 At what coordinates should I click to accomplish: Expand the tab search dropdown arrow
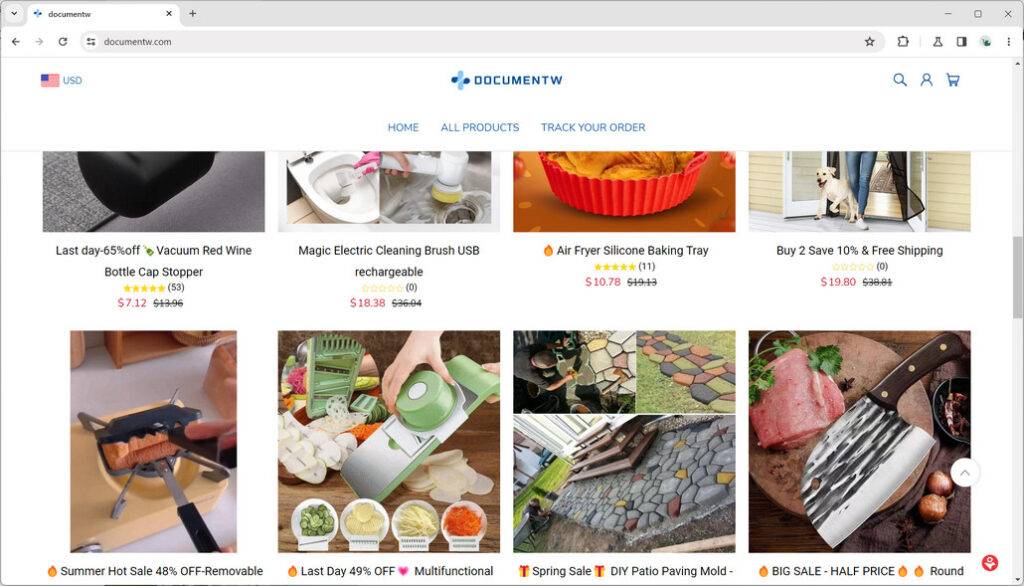pyautogui.click(x=14, y=13)
